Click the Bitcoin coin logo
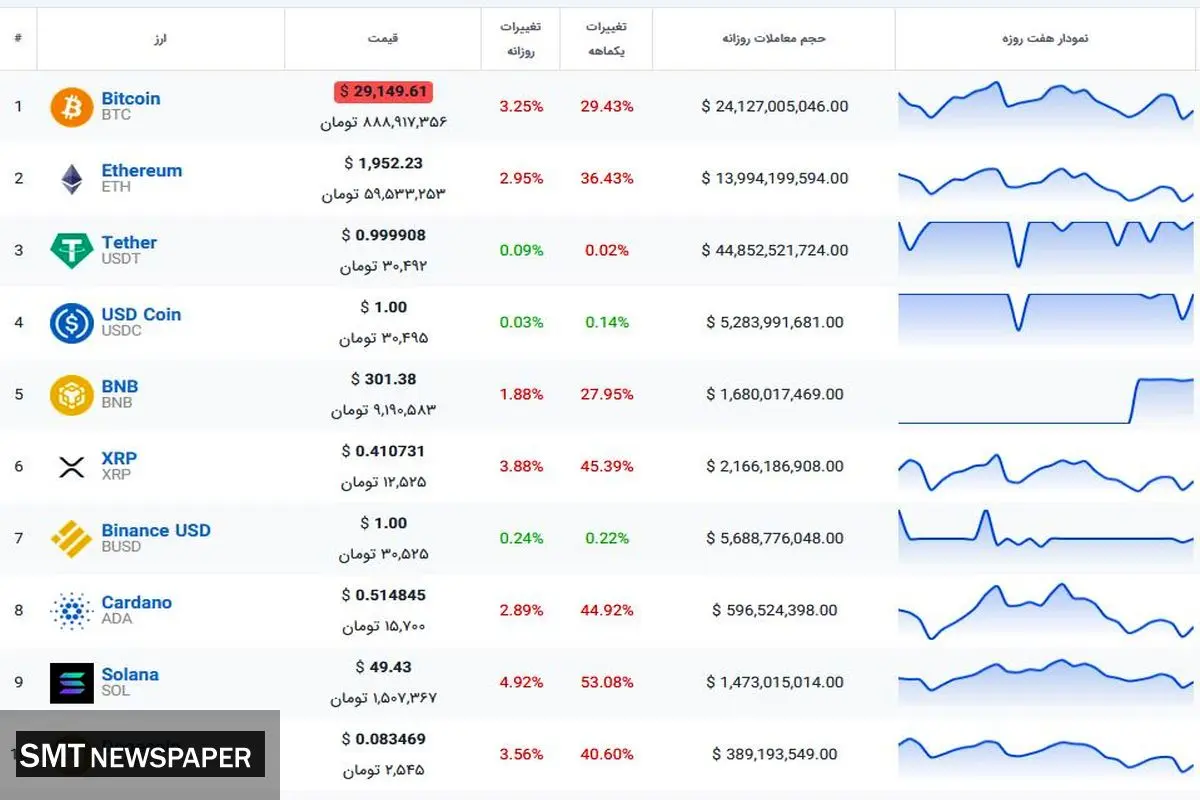1200x800 pixels. (72, 107)
